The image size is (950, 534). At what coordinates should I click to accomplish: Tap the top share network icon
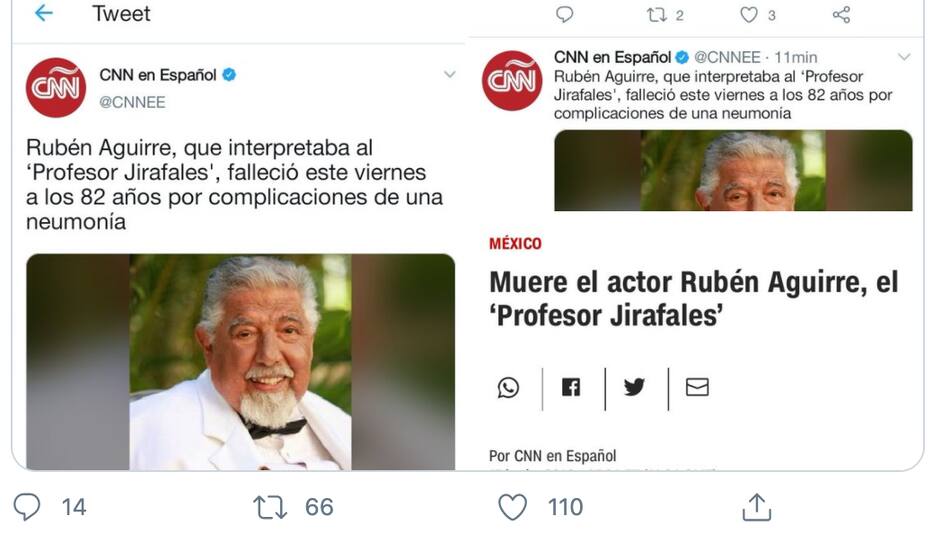coord(841,15)
